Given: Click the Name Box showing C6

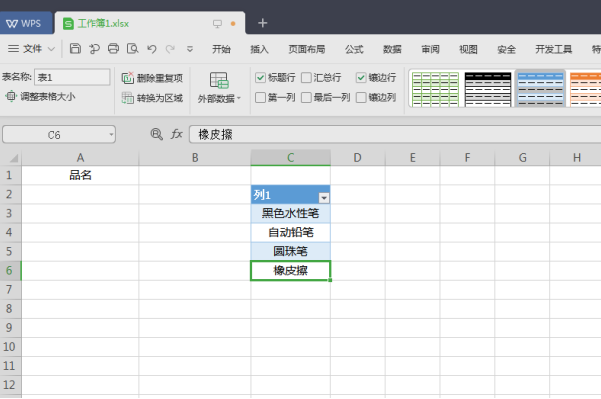Looking at the screenshot, I should coord(54,135).
